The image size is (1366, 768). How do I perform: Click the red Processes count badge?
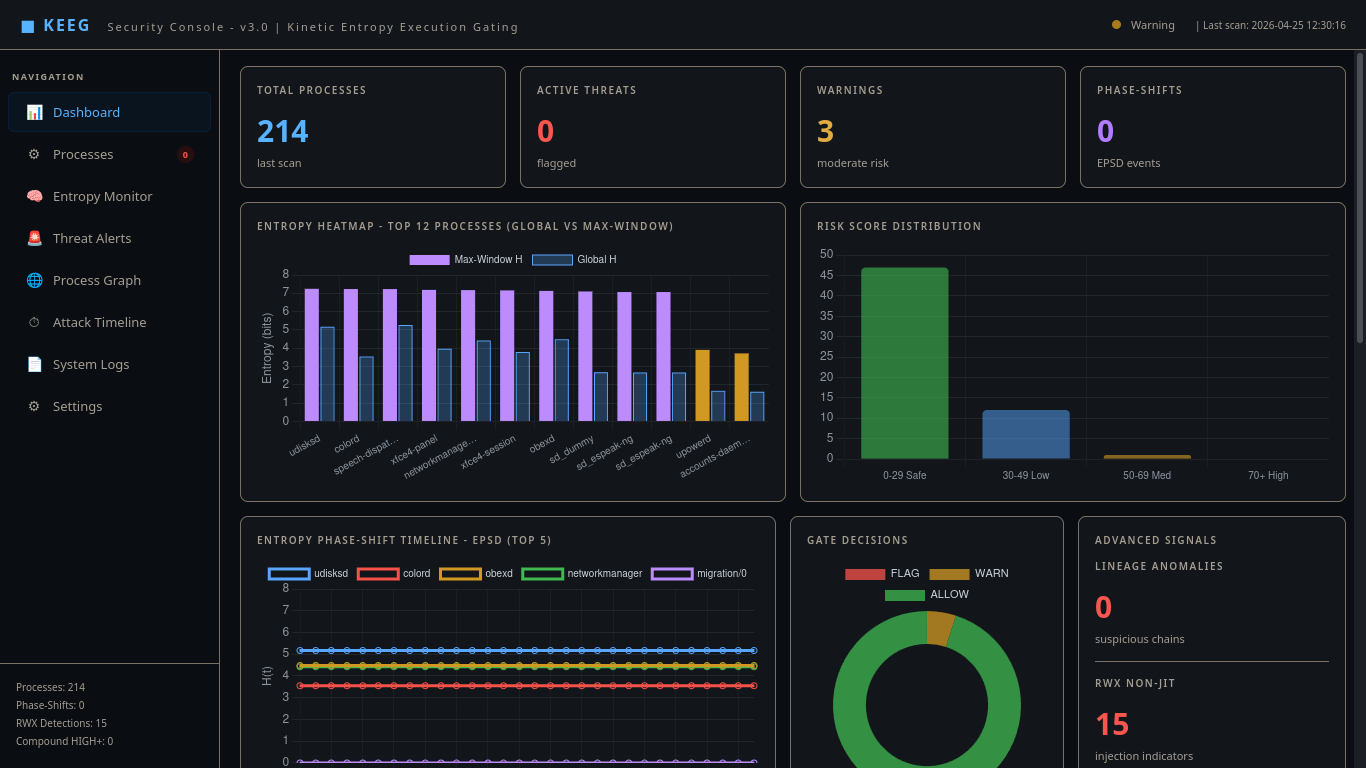[185, 154]
